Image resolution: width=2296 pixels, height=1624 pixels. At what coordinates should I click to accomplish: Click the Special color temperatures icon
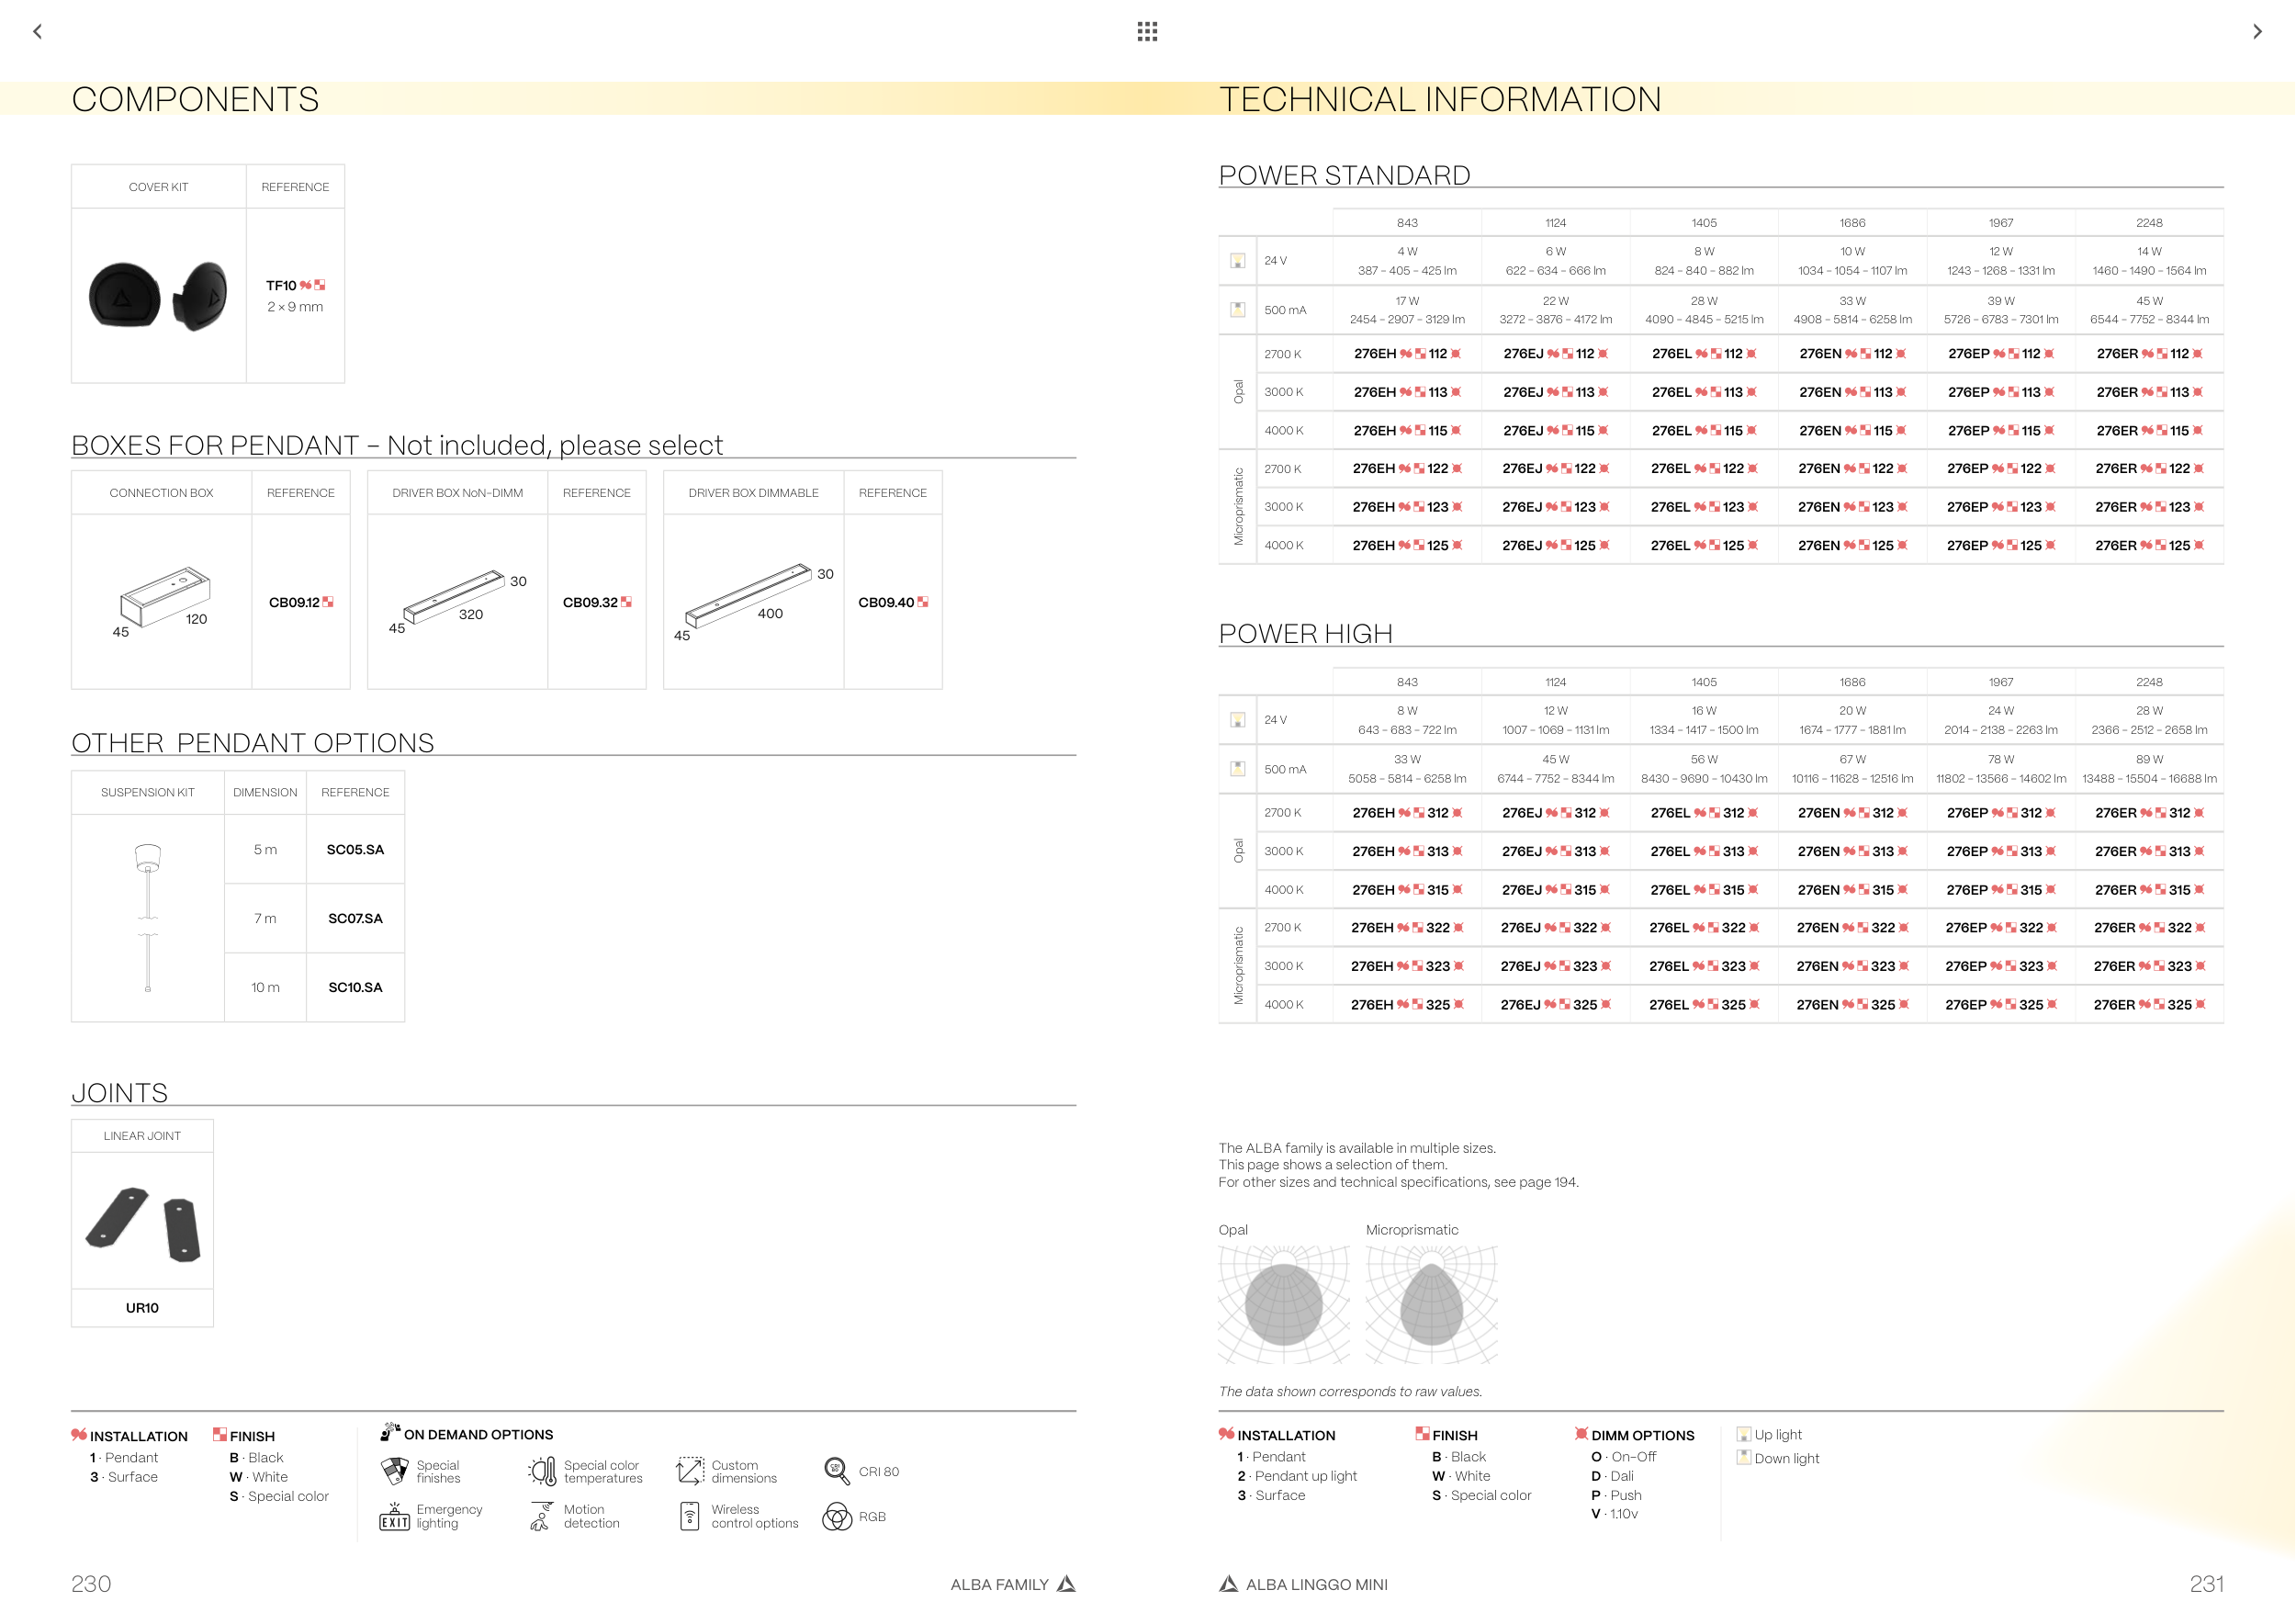542,1471
